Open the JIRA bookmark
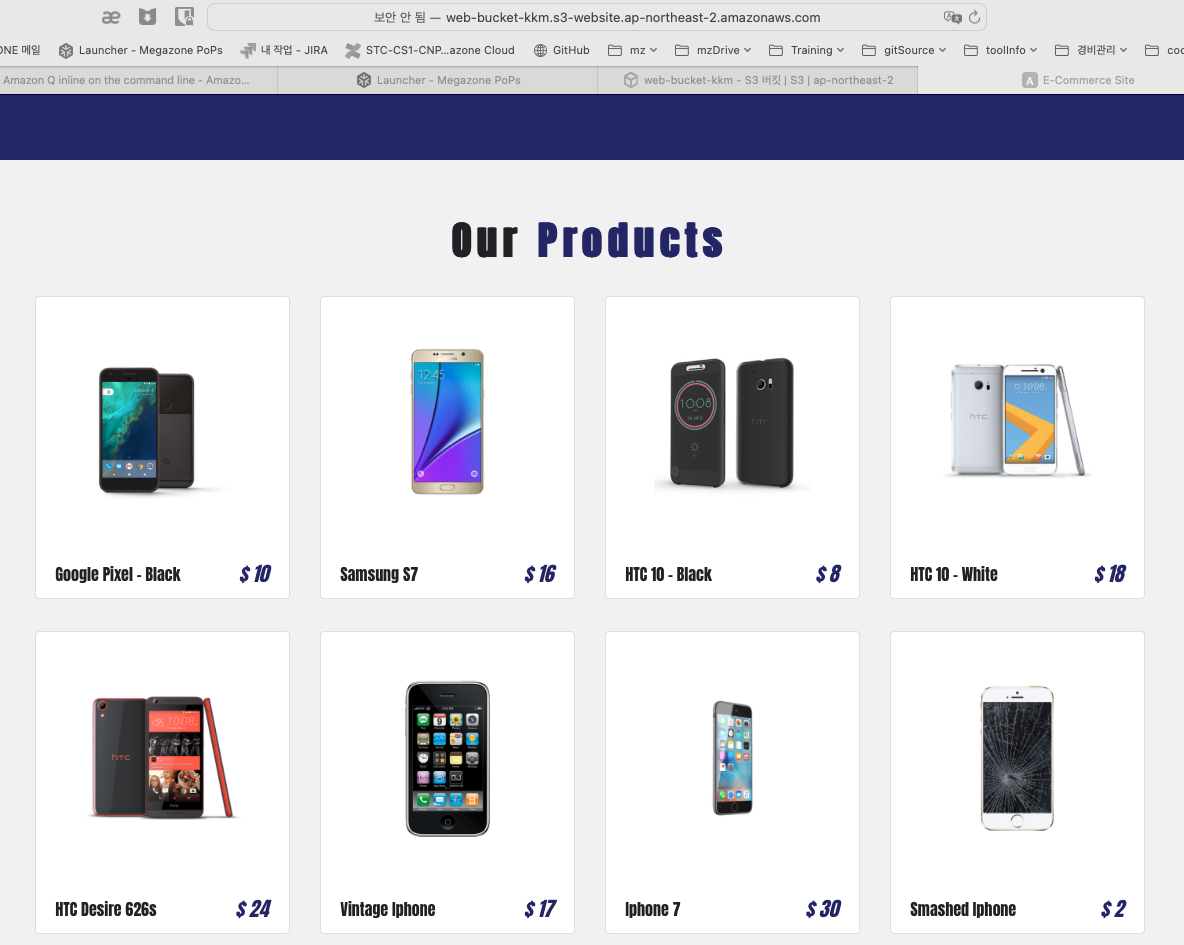The height and width of the screenshot is (945, 1184). 284,50
